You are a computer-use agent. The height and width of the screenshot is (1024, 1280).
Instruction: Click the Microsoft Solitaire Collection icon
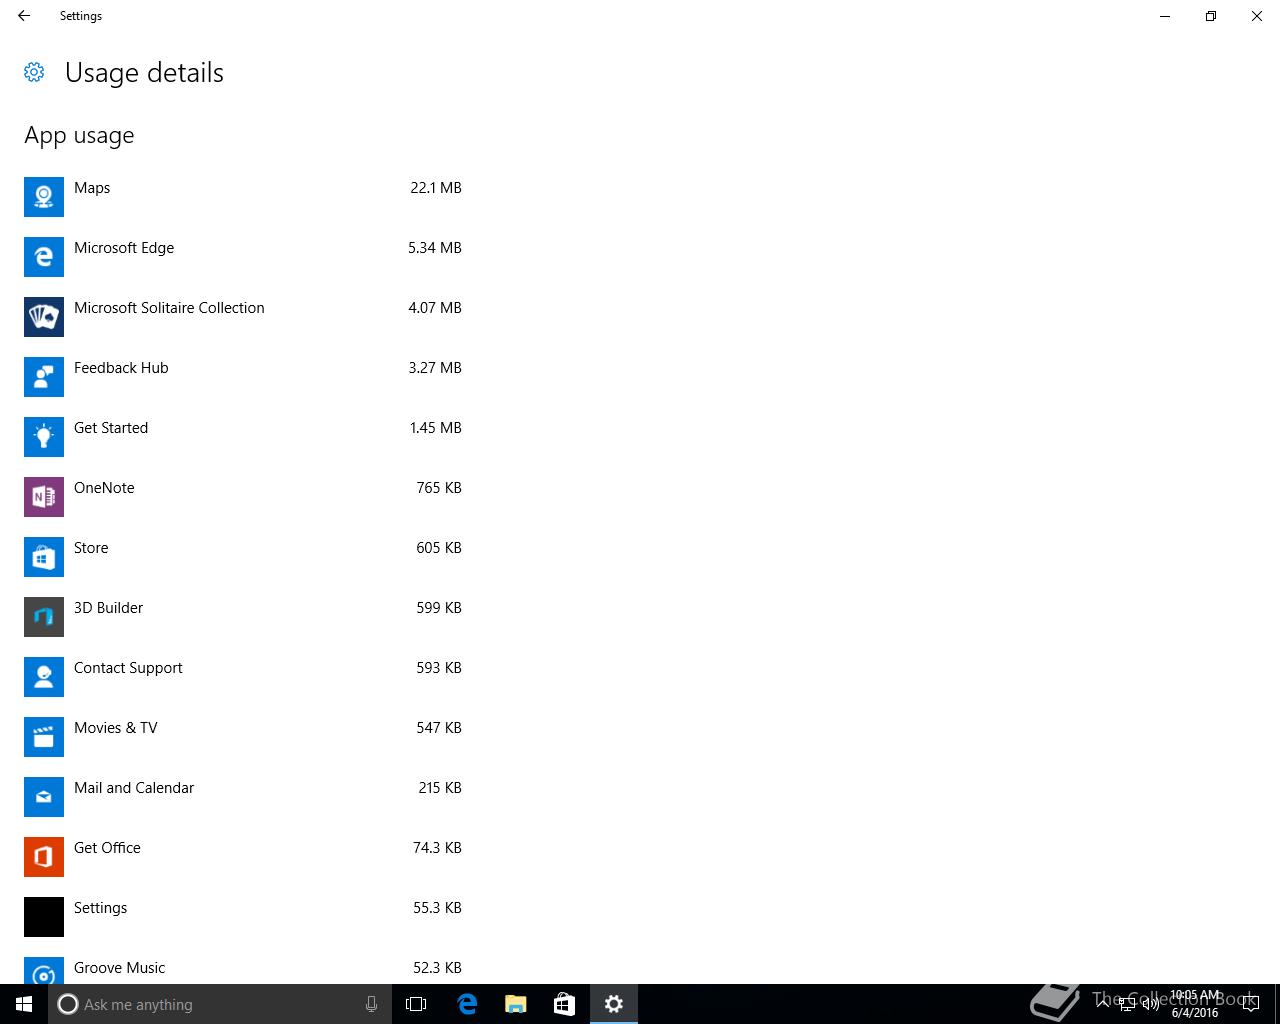click(44, 317)
